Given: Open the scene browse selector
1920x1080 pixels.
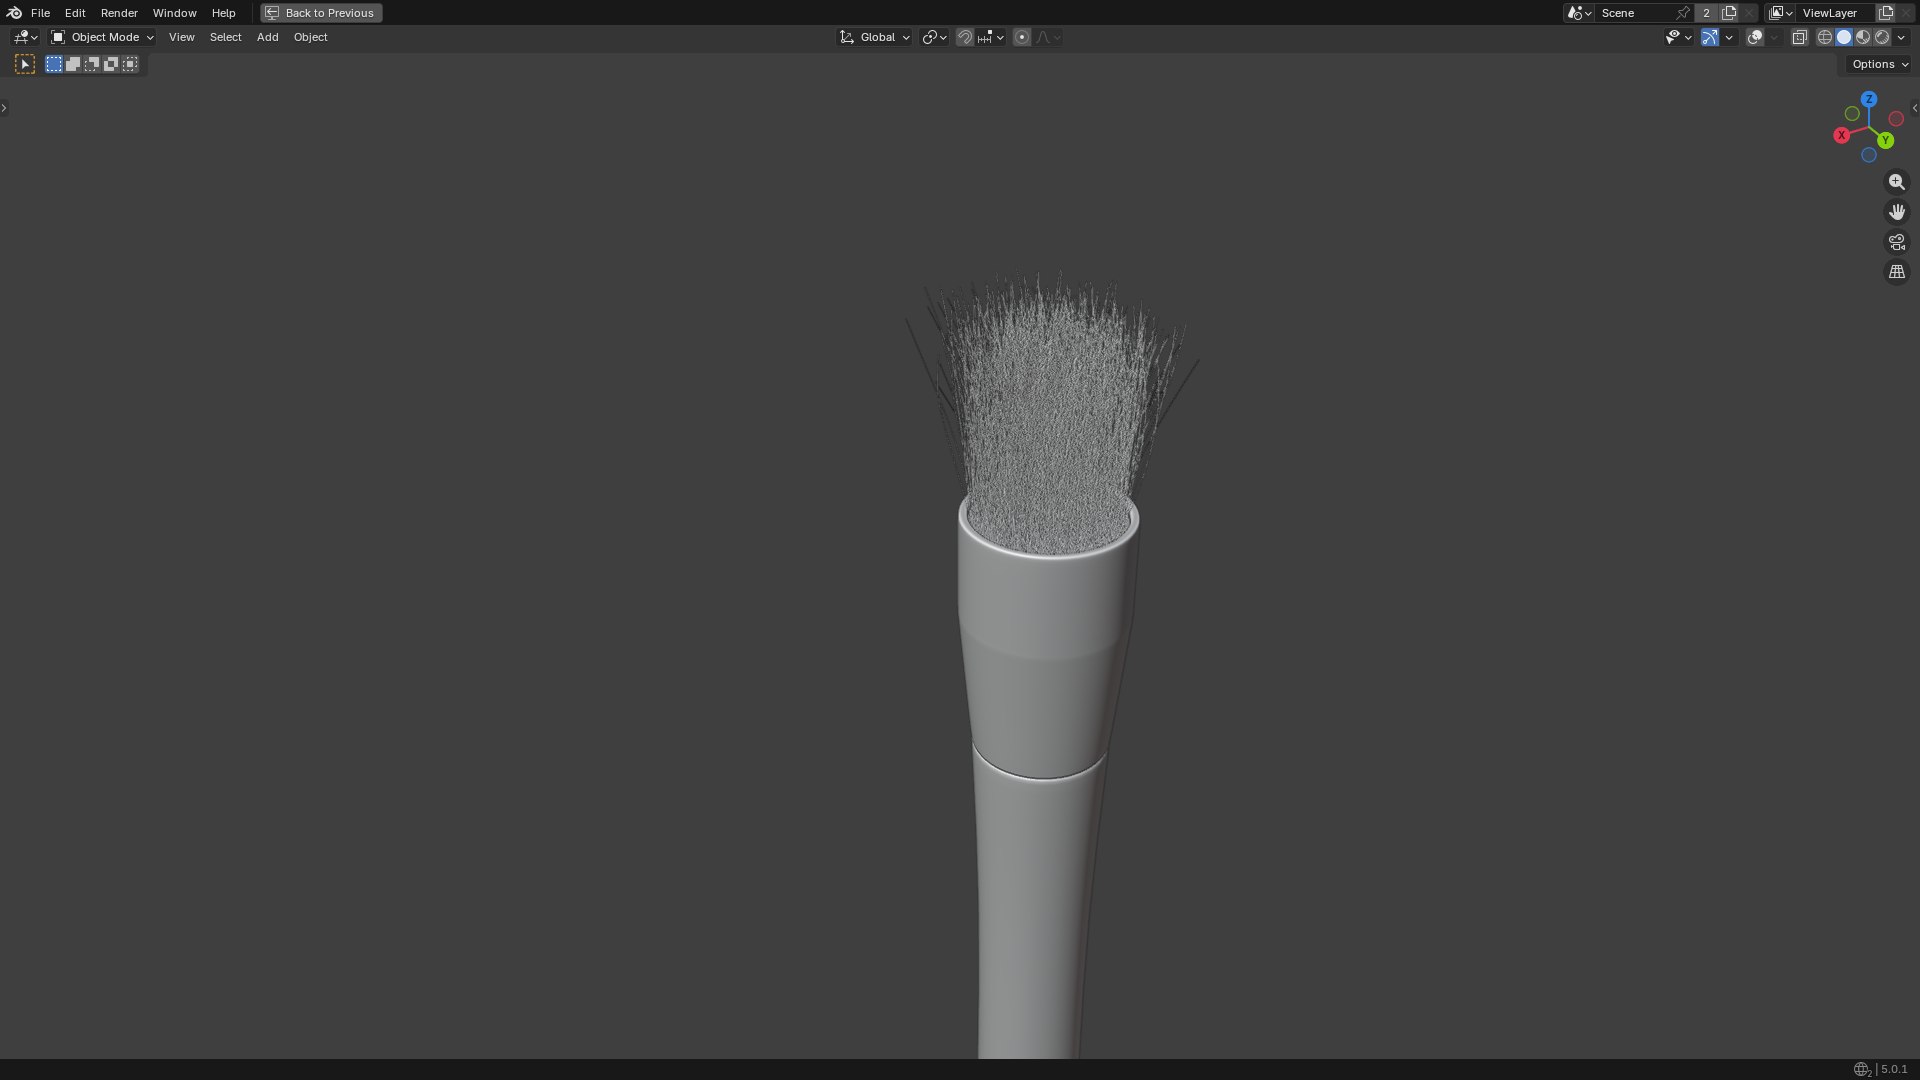Looking at the screenshot, I should [x=1579, y=13].
